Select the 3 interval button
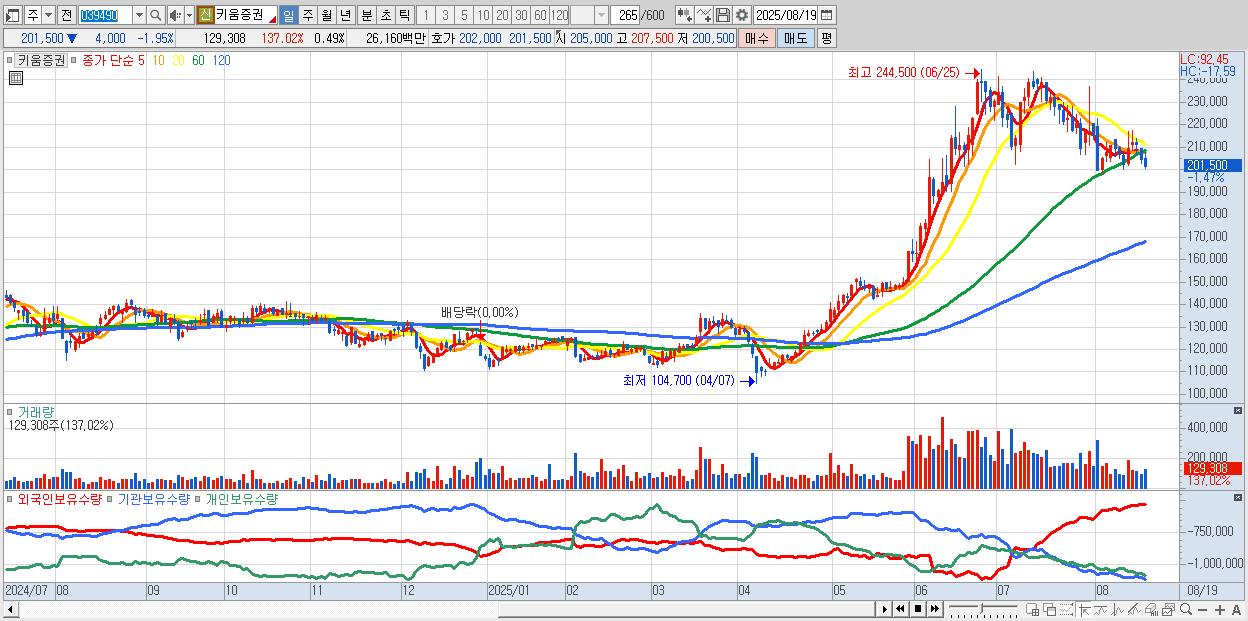The image size is (1248, 621). click(445, 15)
